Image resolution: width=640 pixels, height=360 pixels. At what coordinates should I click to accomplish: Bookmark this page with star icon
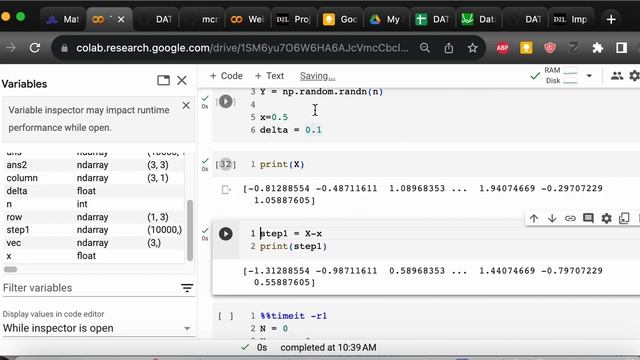point(473,48)
